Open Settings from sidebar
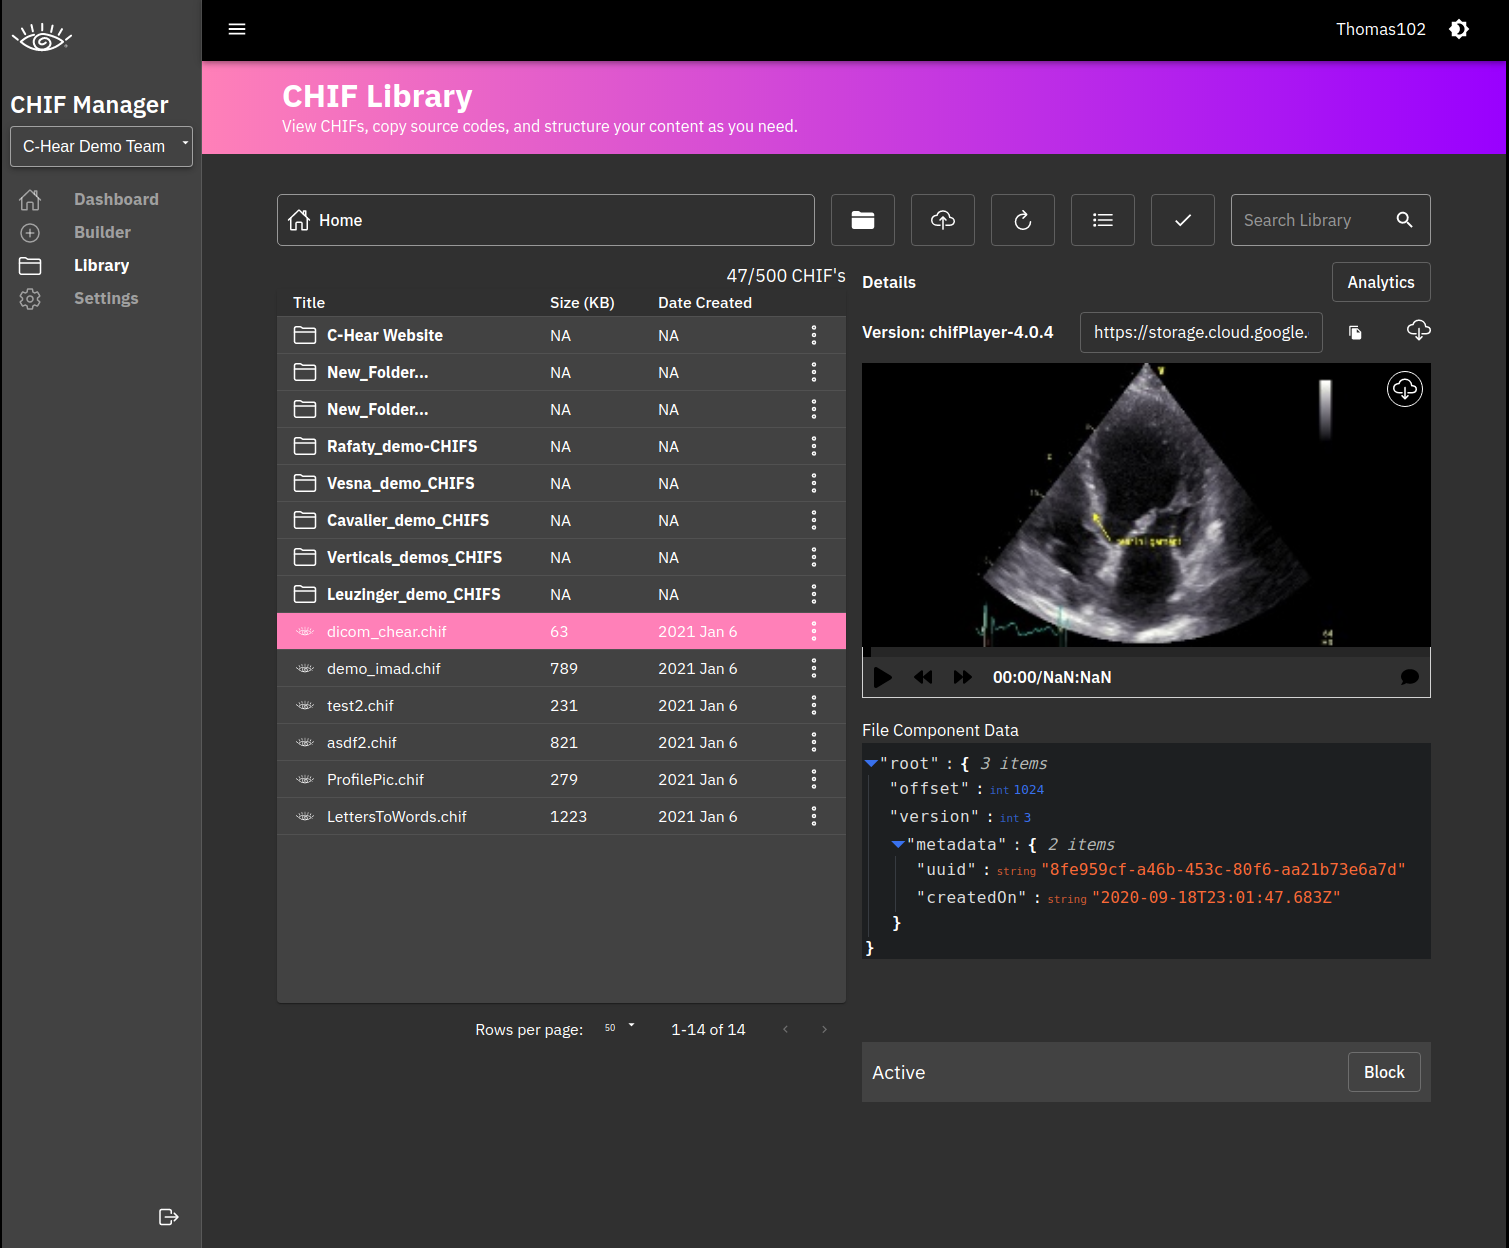Image resolution: width=1509 pixels, height=1248 pixels. [106, 298]
